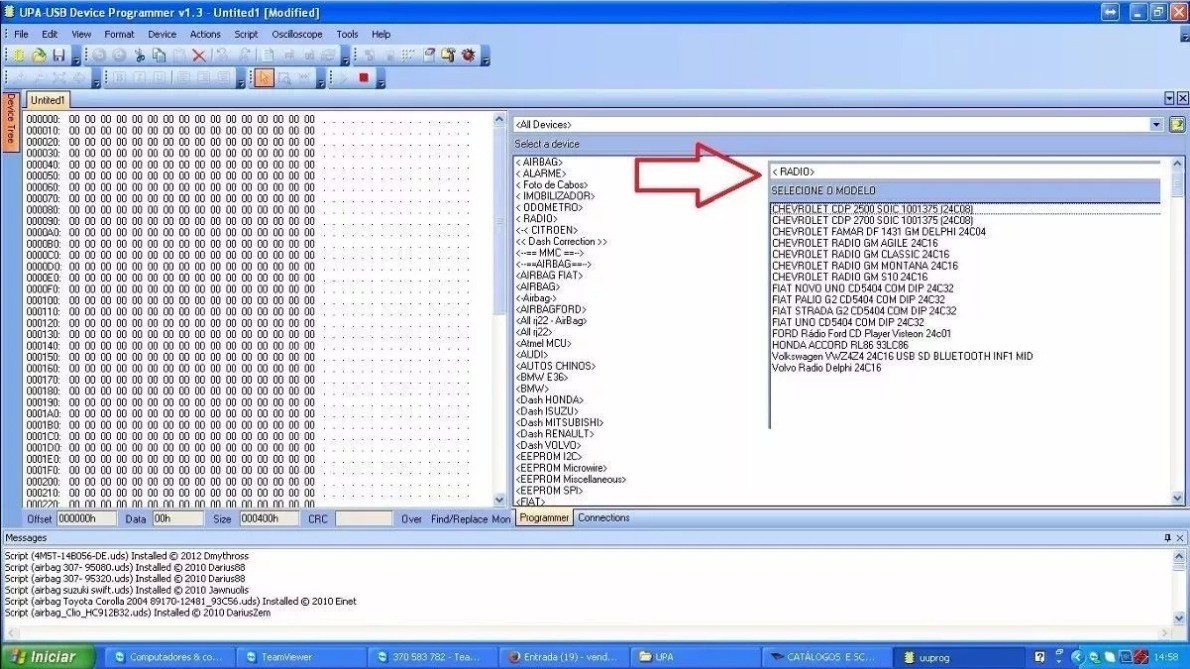
Task: Open the Tools menu
Action: 347,34
